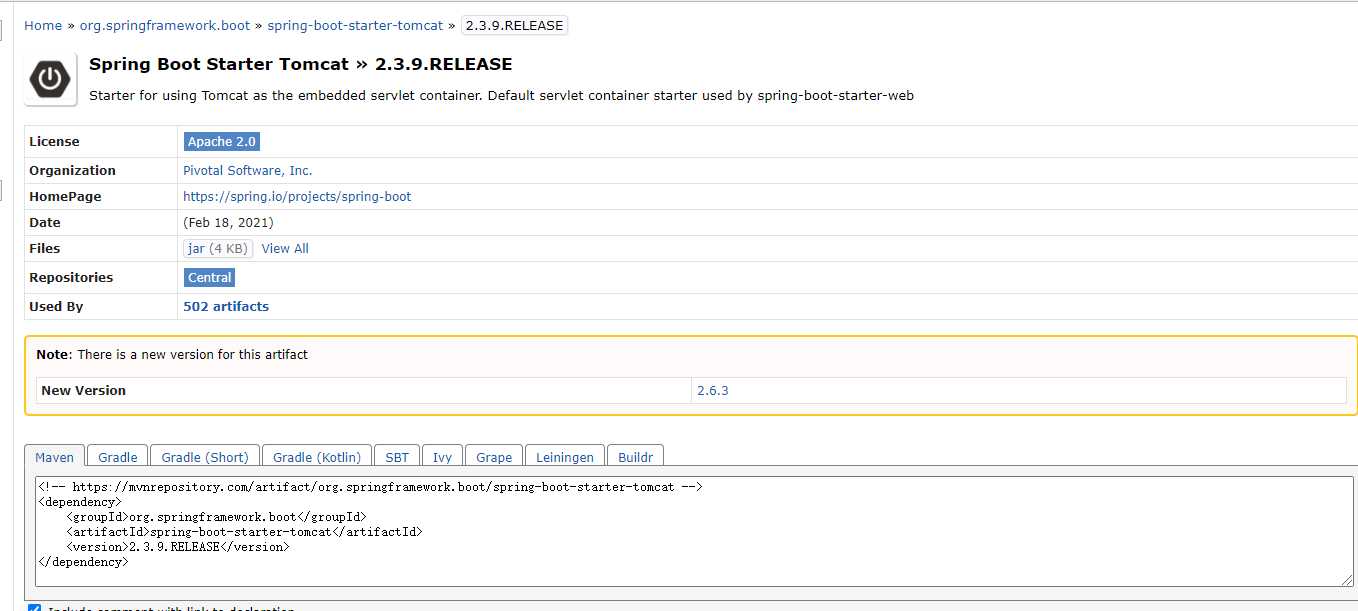1358x611 pixels.
Task: Select version 2.3.9.RELEASE in breadcrumb
Action: pos(513,25)
